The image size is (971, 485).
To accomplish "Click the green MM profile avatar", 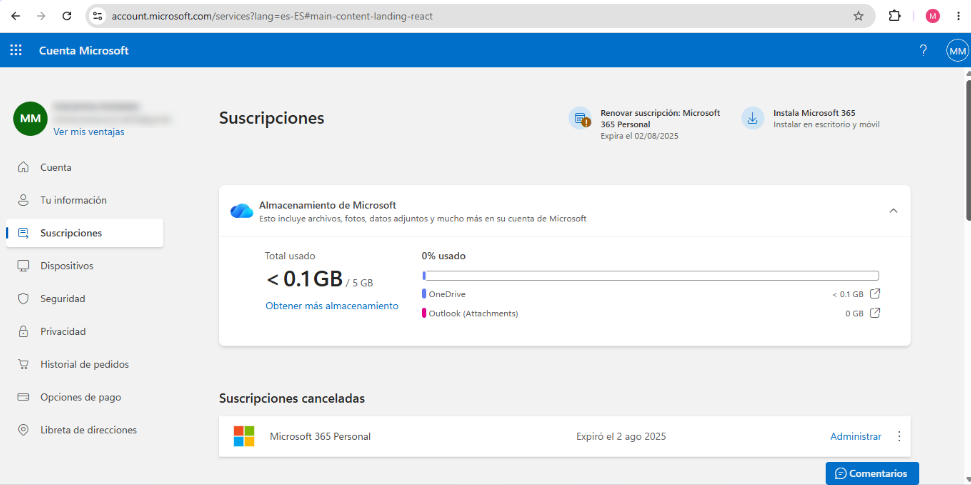I will 30,118.
